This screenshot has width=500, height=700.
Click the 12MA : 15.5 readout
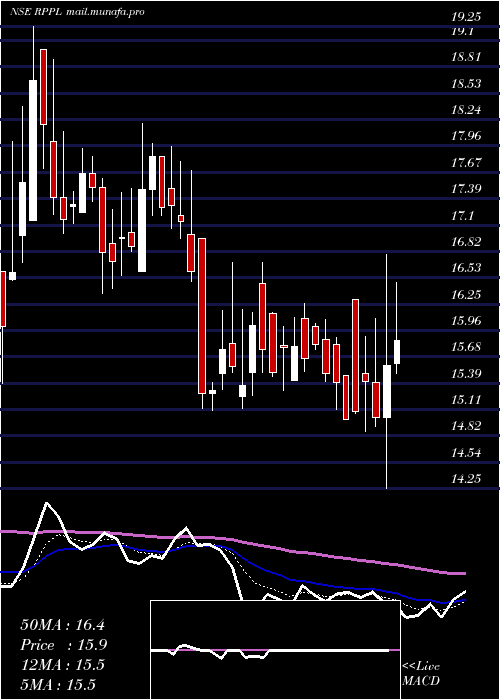pos(62,665)
